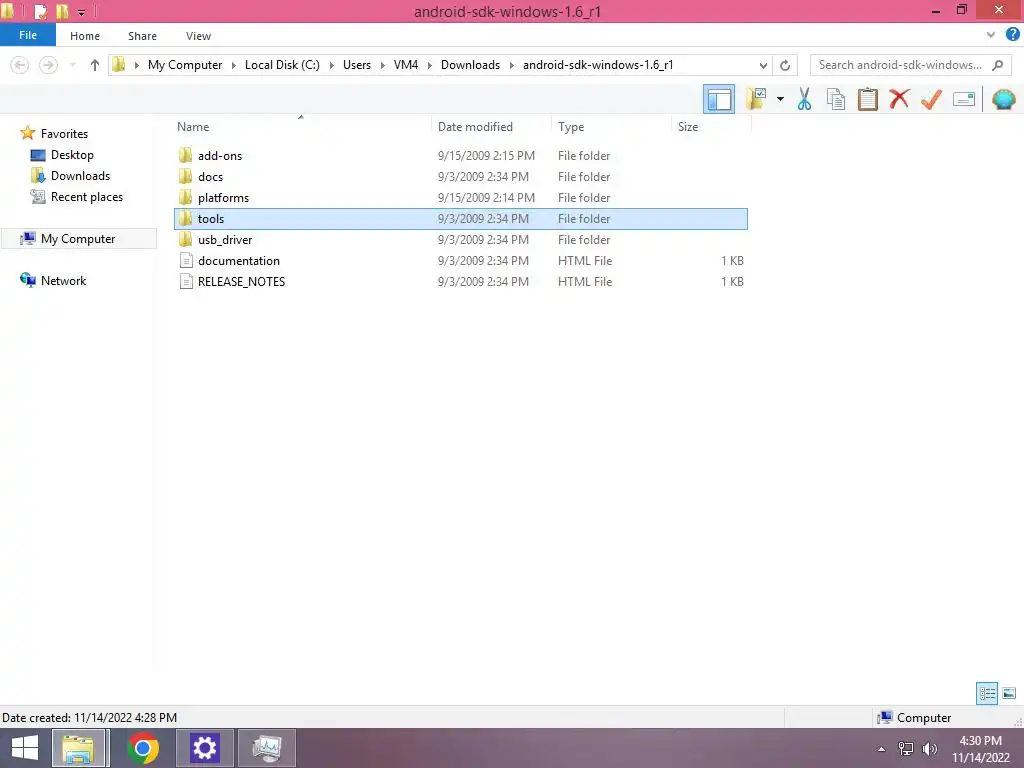Show hidden tray icons arrow
The height and width of the screenshot is (768, 1024).
(x=882, y=748)
